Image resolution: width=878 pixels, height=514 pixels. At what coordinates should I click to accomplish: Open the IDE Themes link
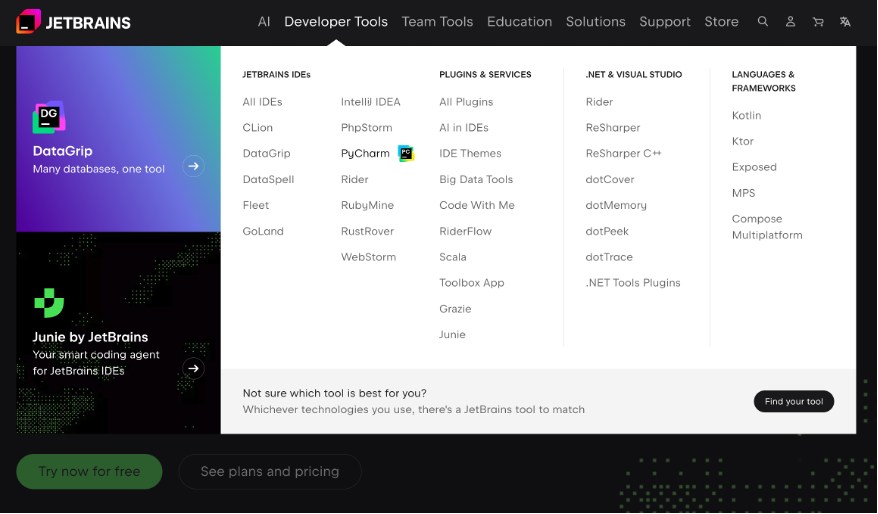click(x=470, y=153)
